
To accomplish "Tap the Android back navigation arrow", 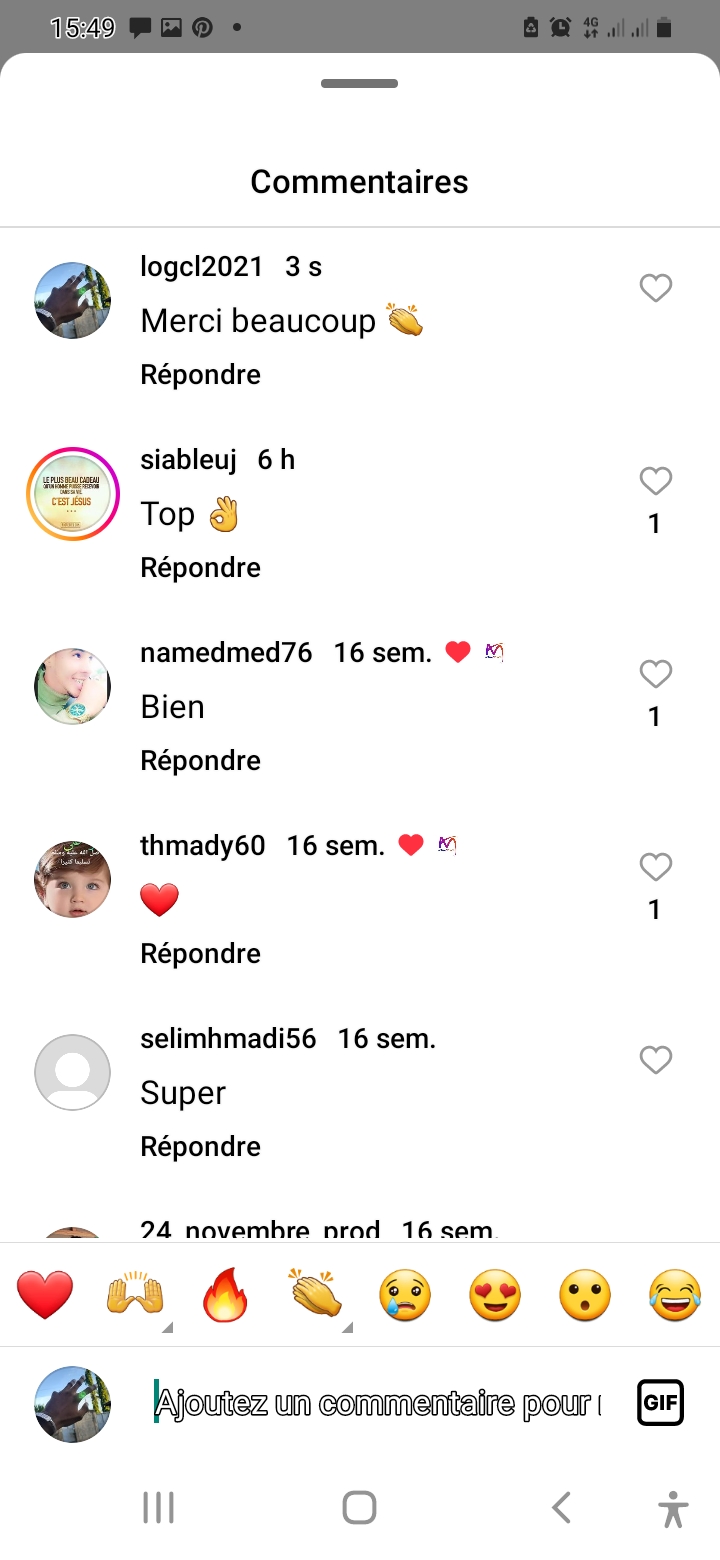I will (561, 1507).
